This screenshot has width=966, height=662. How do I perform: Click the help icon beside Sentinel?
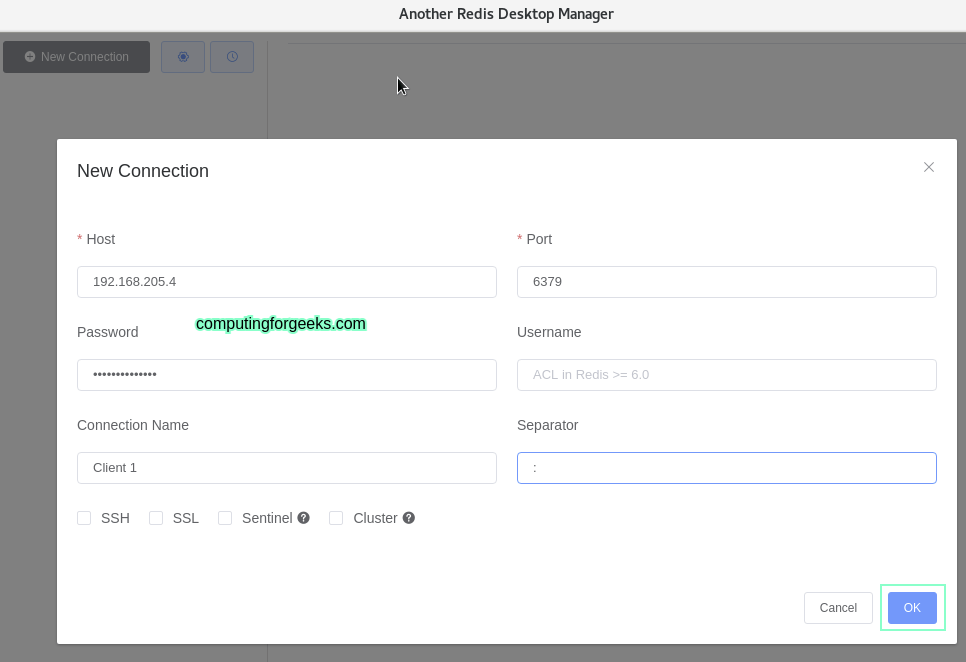[303, 518]
